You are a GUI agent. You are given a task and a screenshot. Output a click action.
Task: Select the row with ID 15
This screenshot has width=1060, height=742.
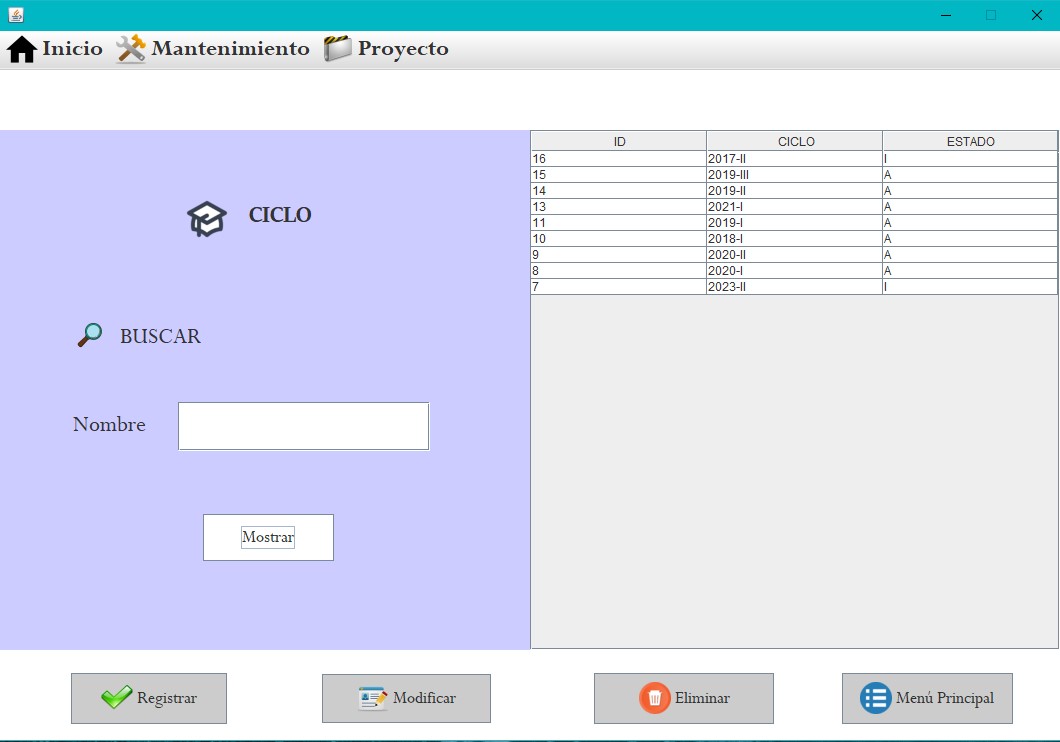794,174
